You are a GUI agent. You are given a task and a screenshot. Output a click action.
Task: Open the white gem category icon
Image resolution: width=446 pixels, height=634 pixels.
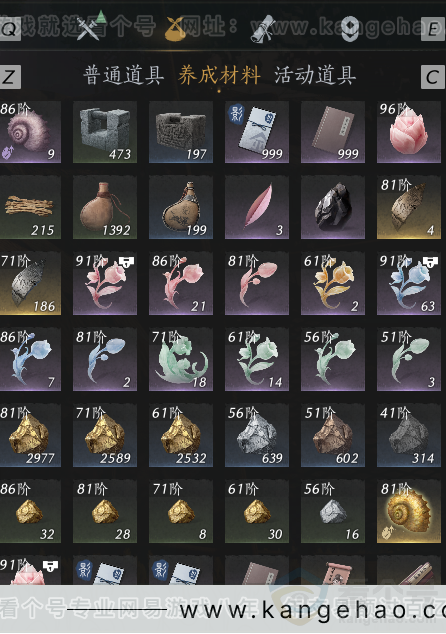coord(350,29)
